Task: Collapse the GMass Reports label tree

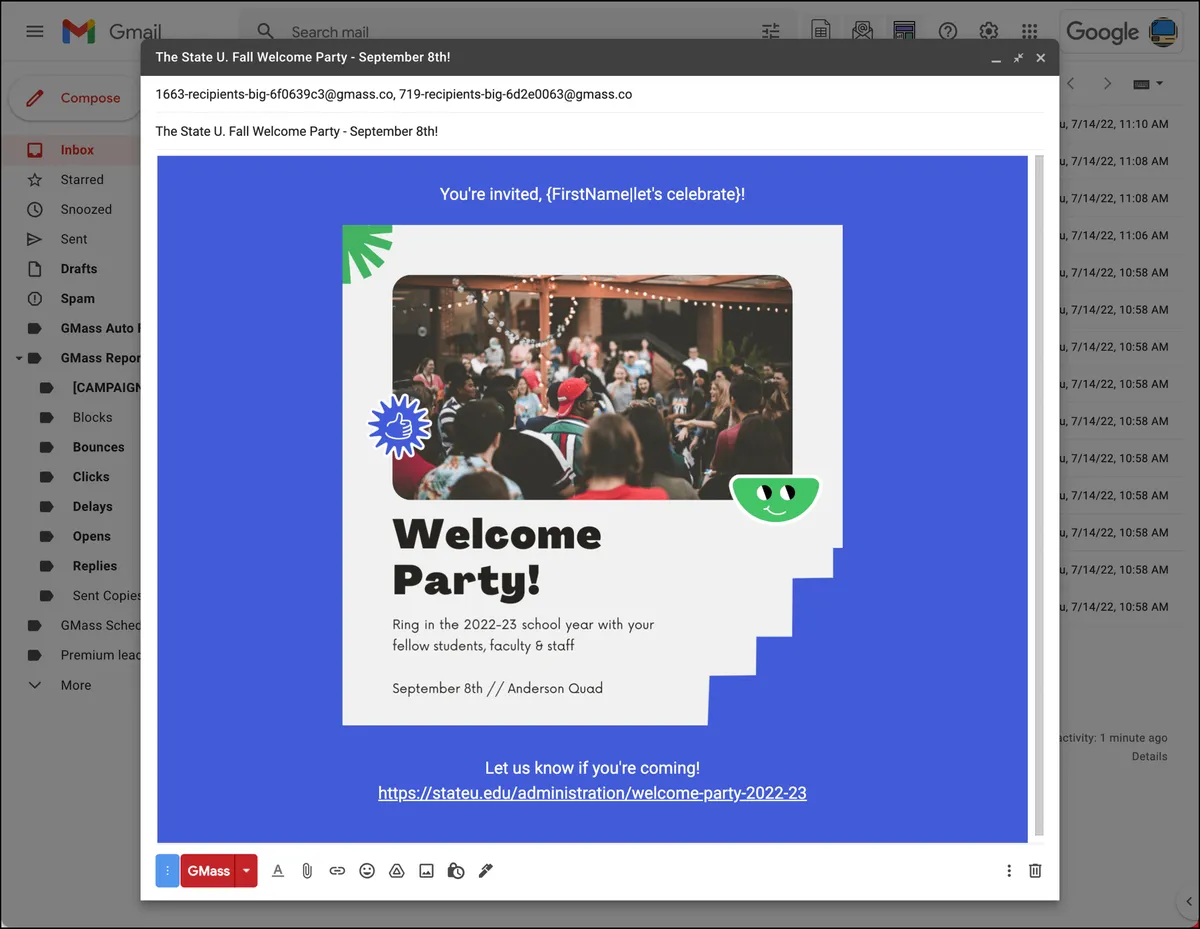Action: (x=18, y=358)
